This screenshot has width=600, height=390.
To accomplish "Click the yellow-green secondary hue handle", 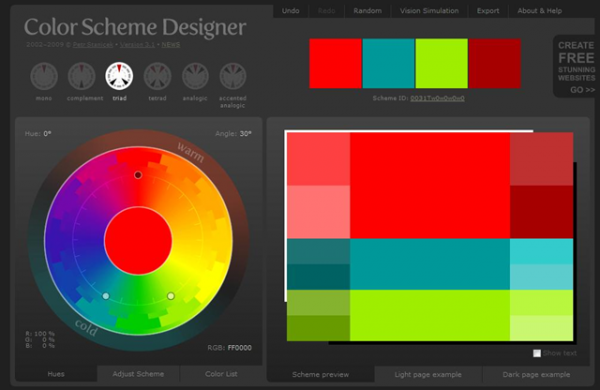I will pyautogui.click(x=171, y=296).
